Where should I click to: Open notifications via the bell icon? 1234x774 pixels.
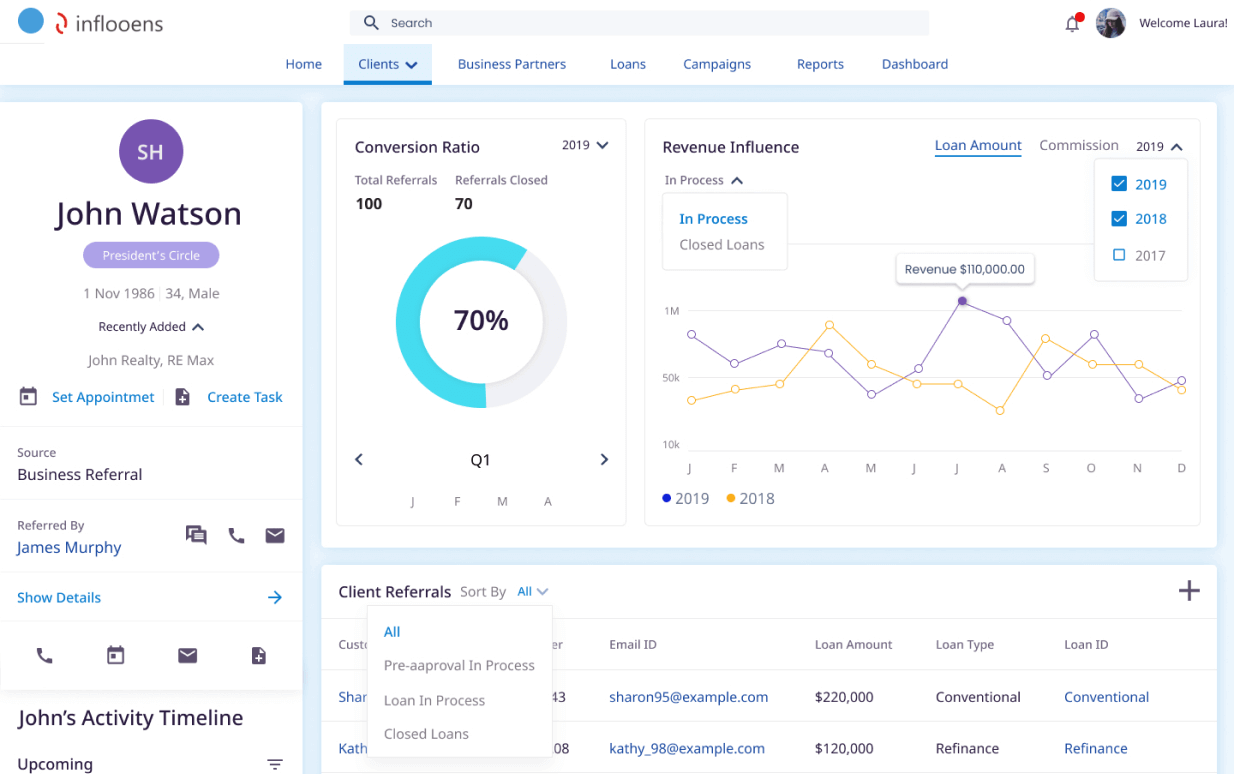[x=1072, y=22]
